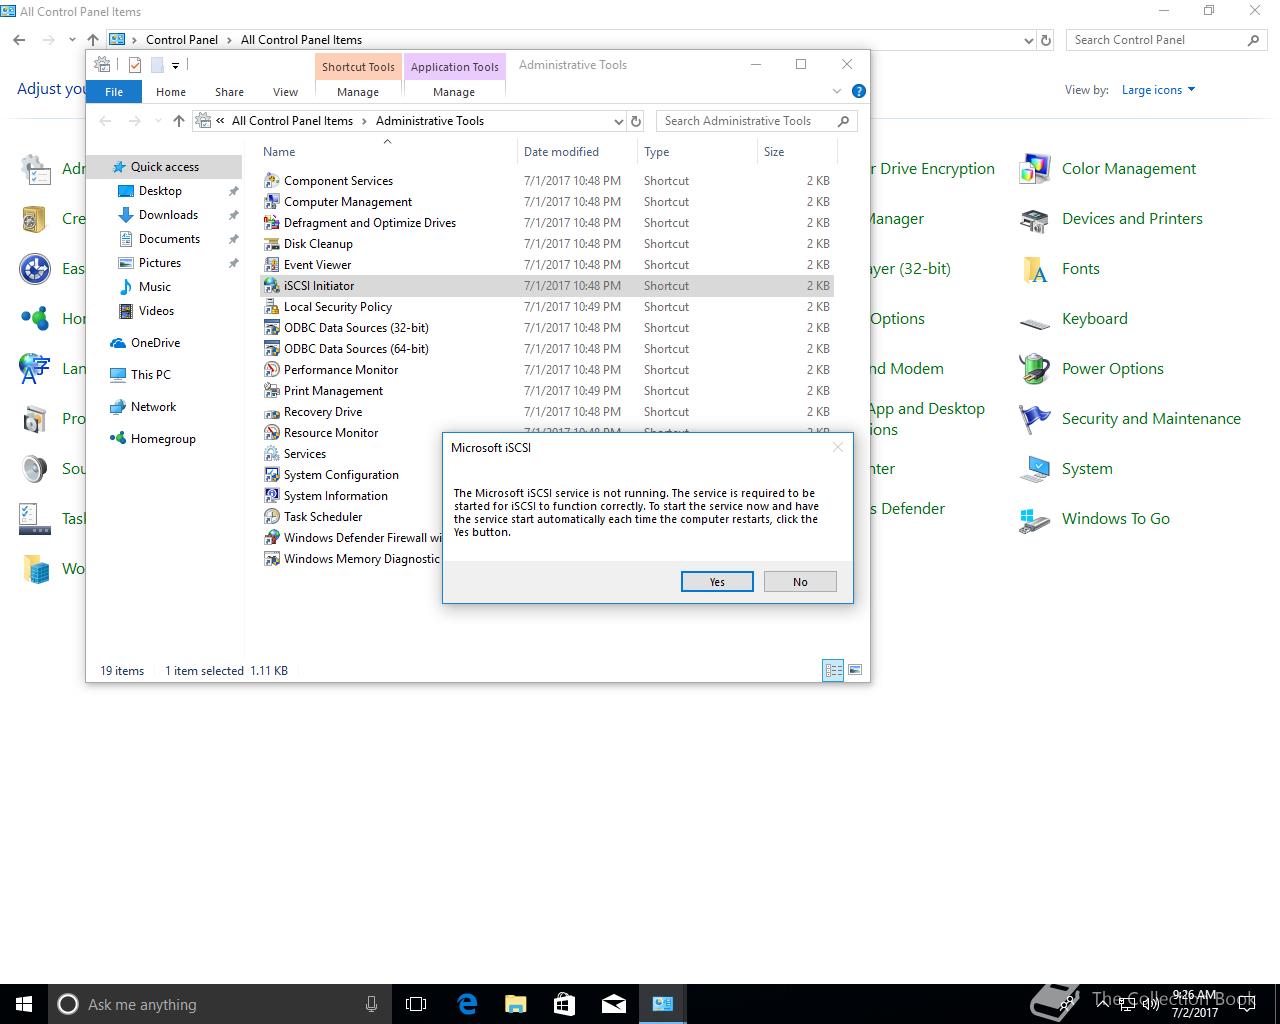Open Keyboard in Control Panel
Image resolution: width=1280 pixels, height=1024 pixels.
coord(1073,319)
